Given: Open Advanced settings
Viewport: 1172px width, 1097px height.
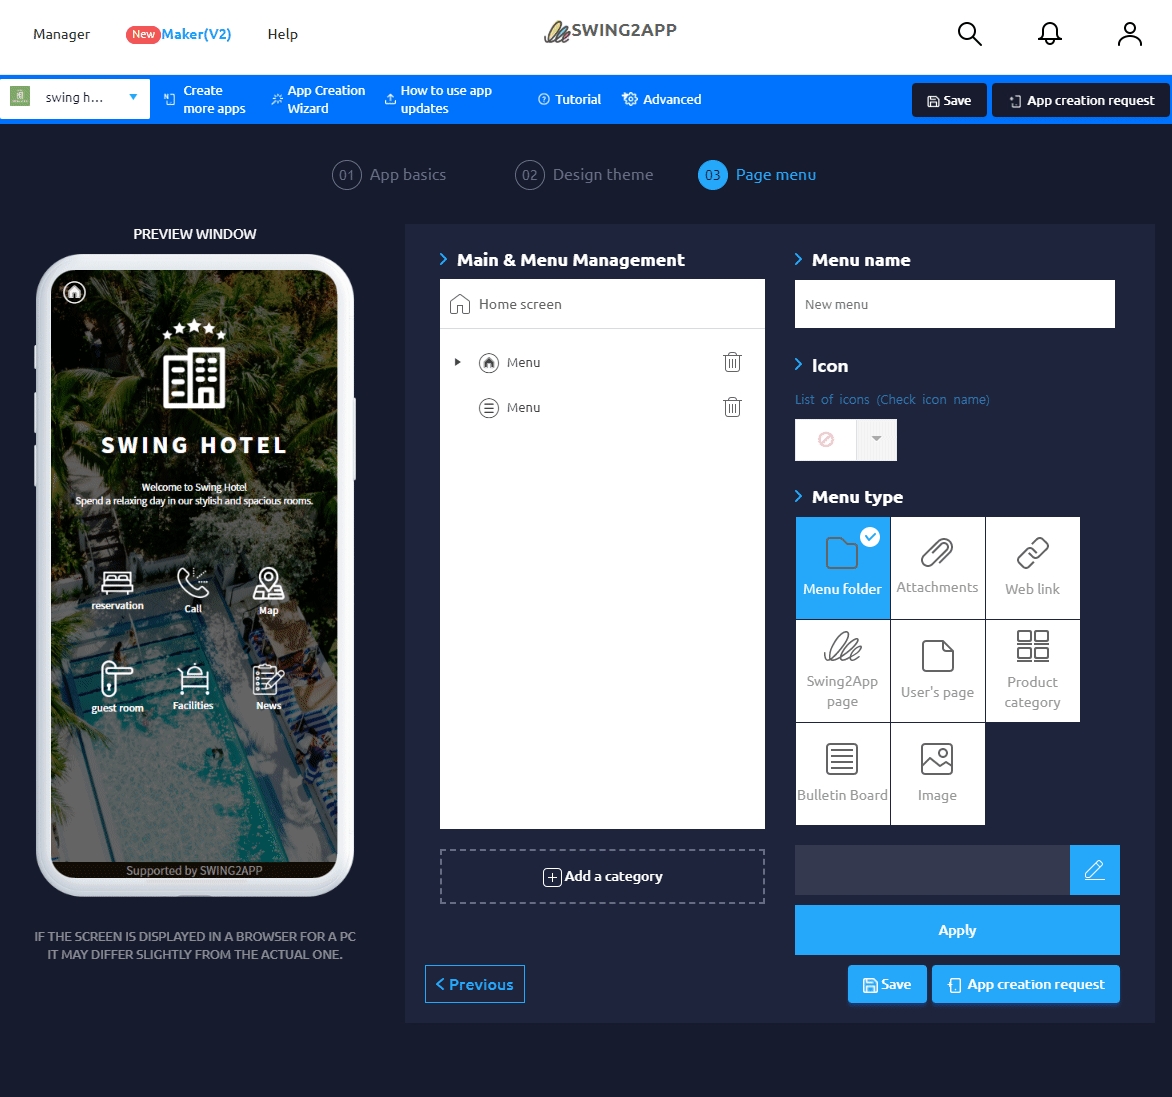Looking at the screenshot, I should click(661, 99).
